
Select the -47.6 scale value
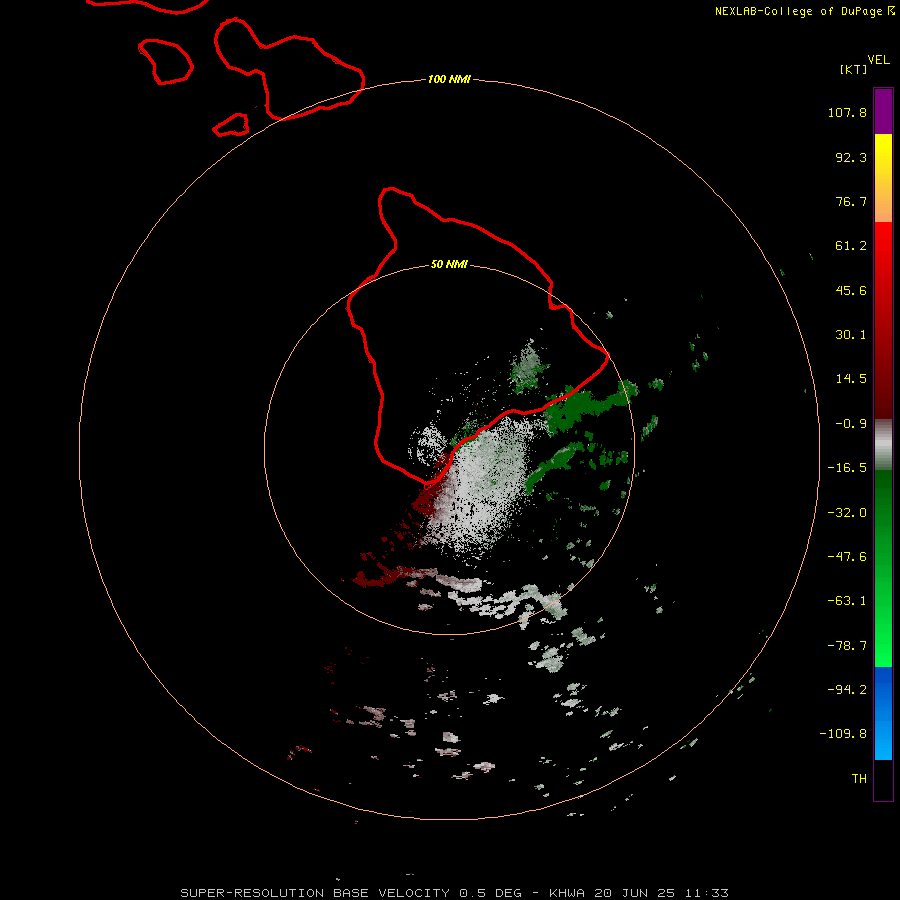coord(847,557)
